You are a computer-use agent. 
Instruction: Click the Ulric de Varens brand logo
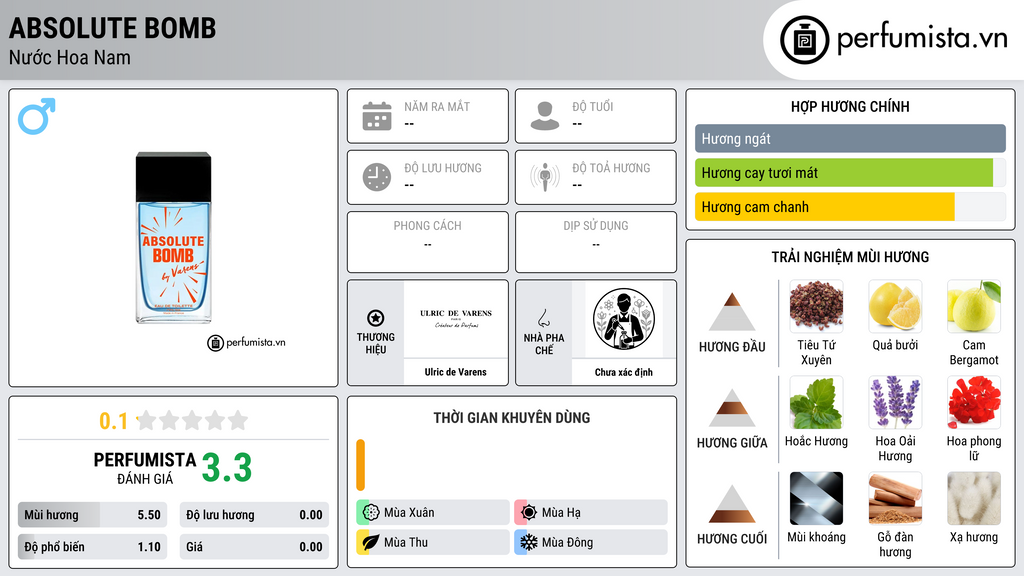coord(456,319)
